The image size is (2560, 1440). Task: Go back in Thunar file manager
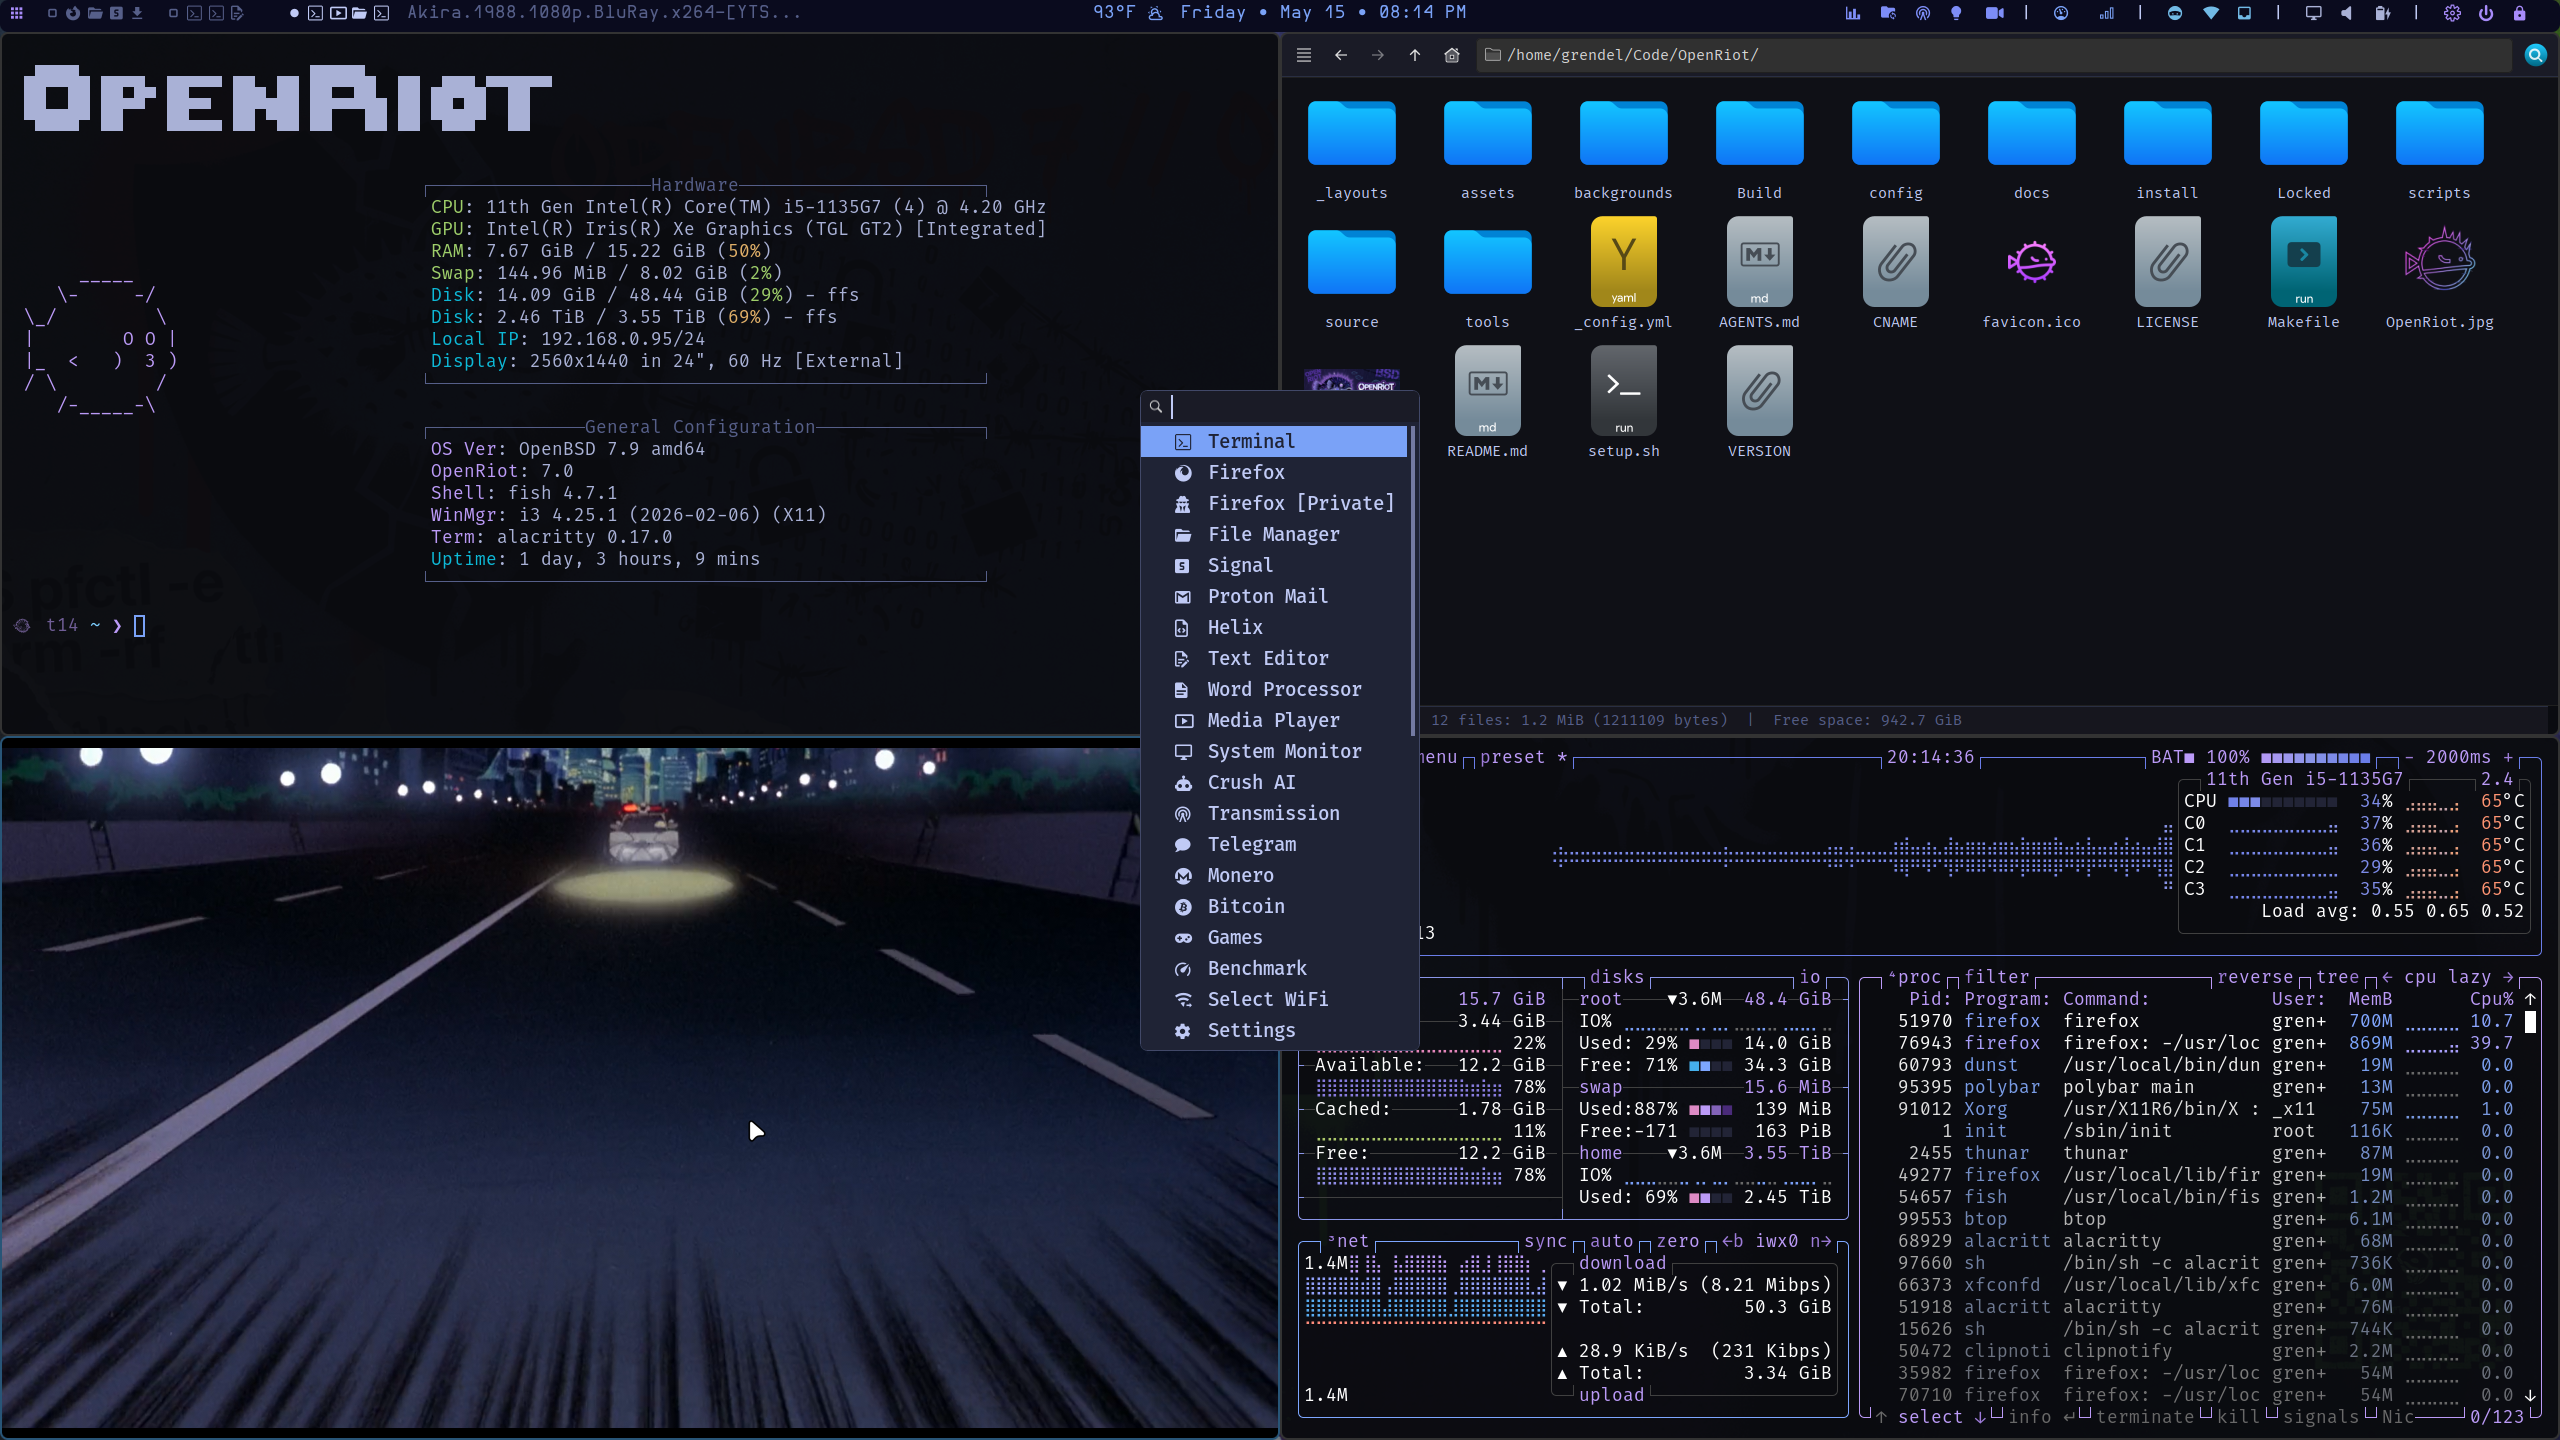1341,55
